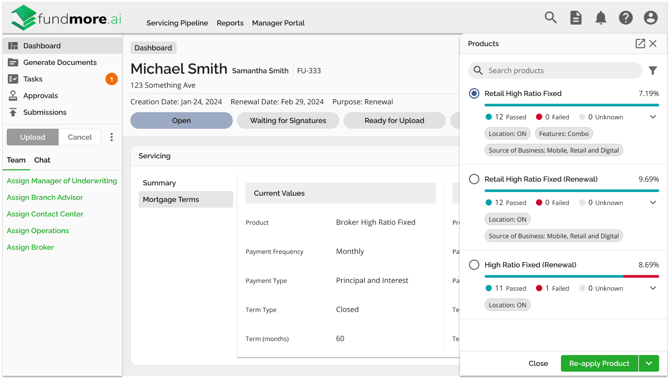670x379 pixels.
Task: Click Re-apply Product button
Action: coord(599,364)
